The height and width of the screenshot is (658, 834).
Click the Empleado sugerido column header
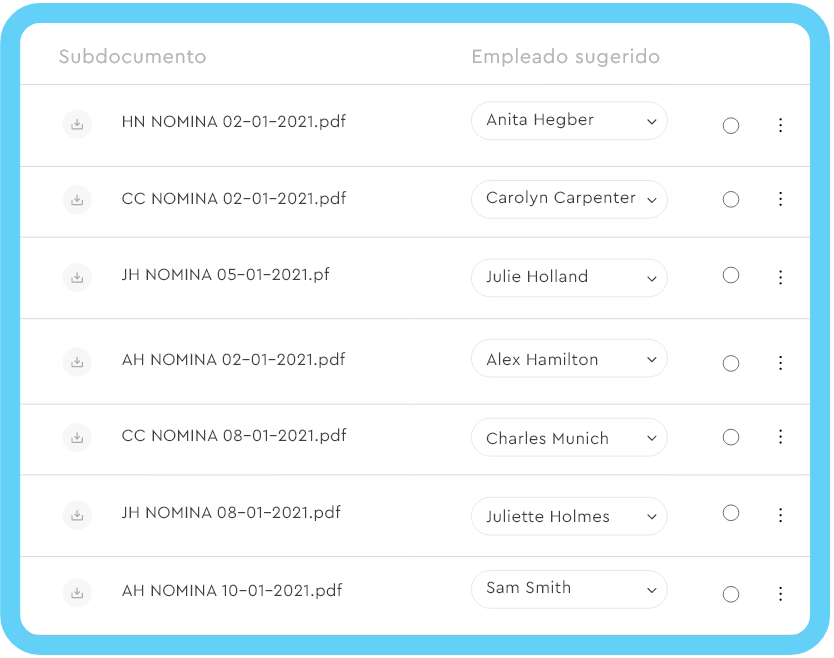[x=566, y=57]
